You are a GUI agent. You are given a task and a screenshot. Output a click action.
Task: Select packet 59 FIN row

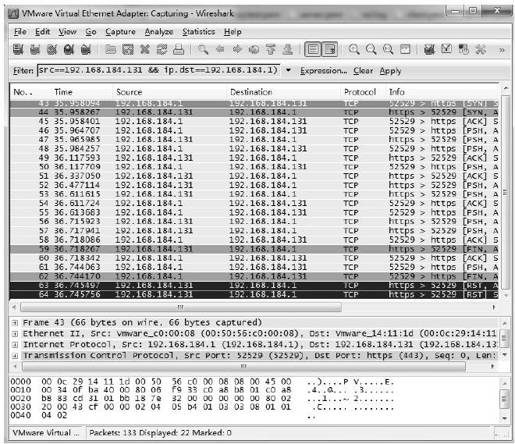coord(254,249)
